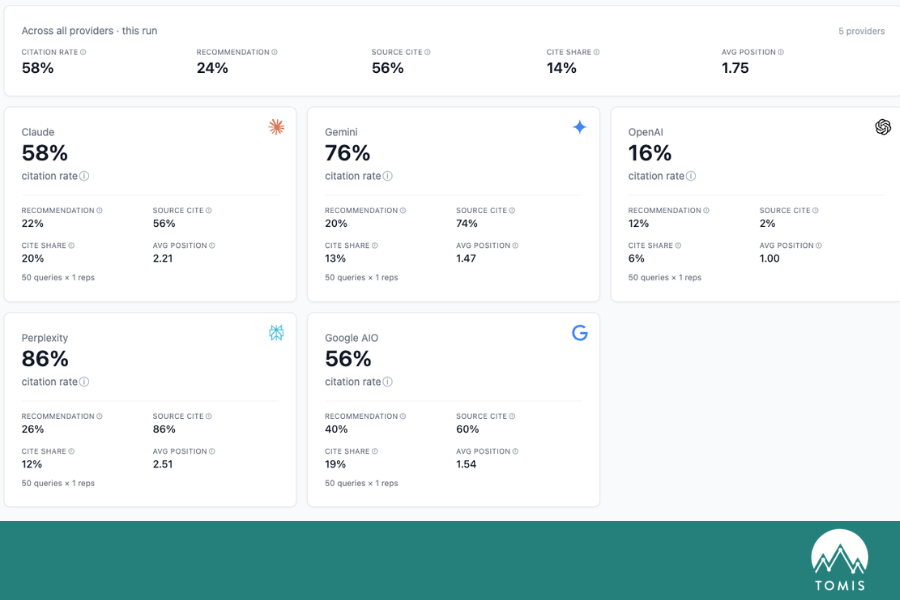Show Google AIO Avg Position info icon

(x=515, y=451)
